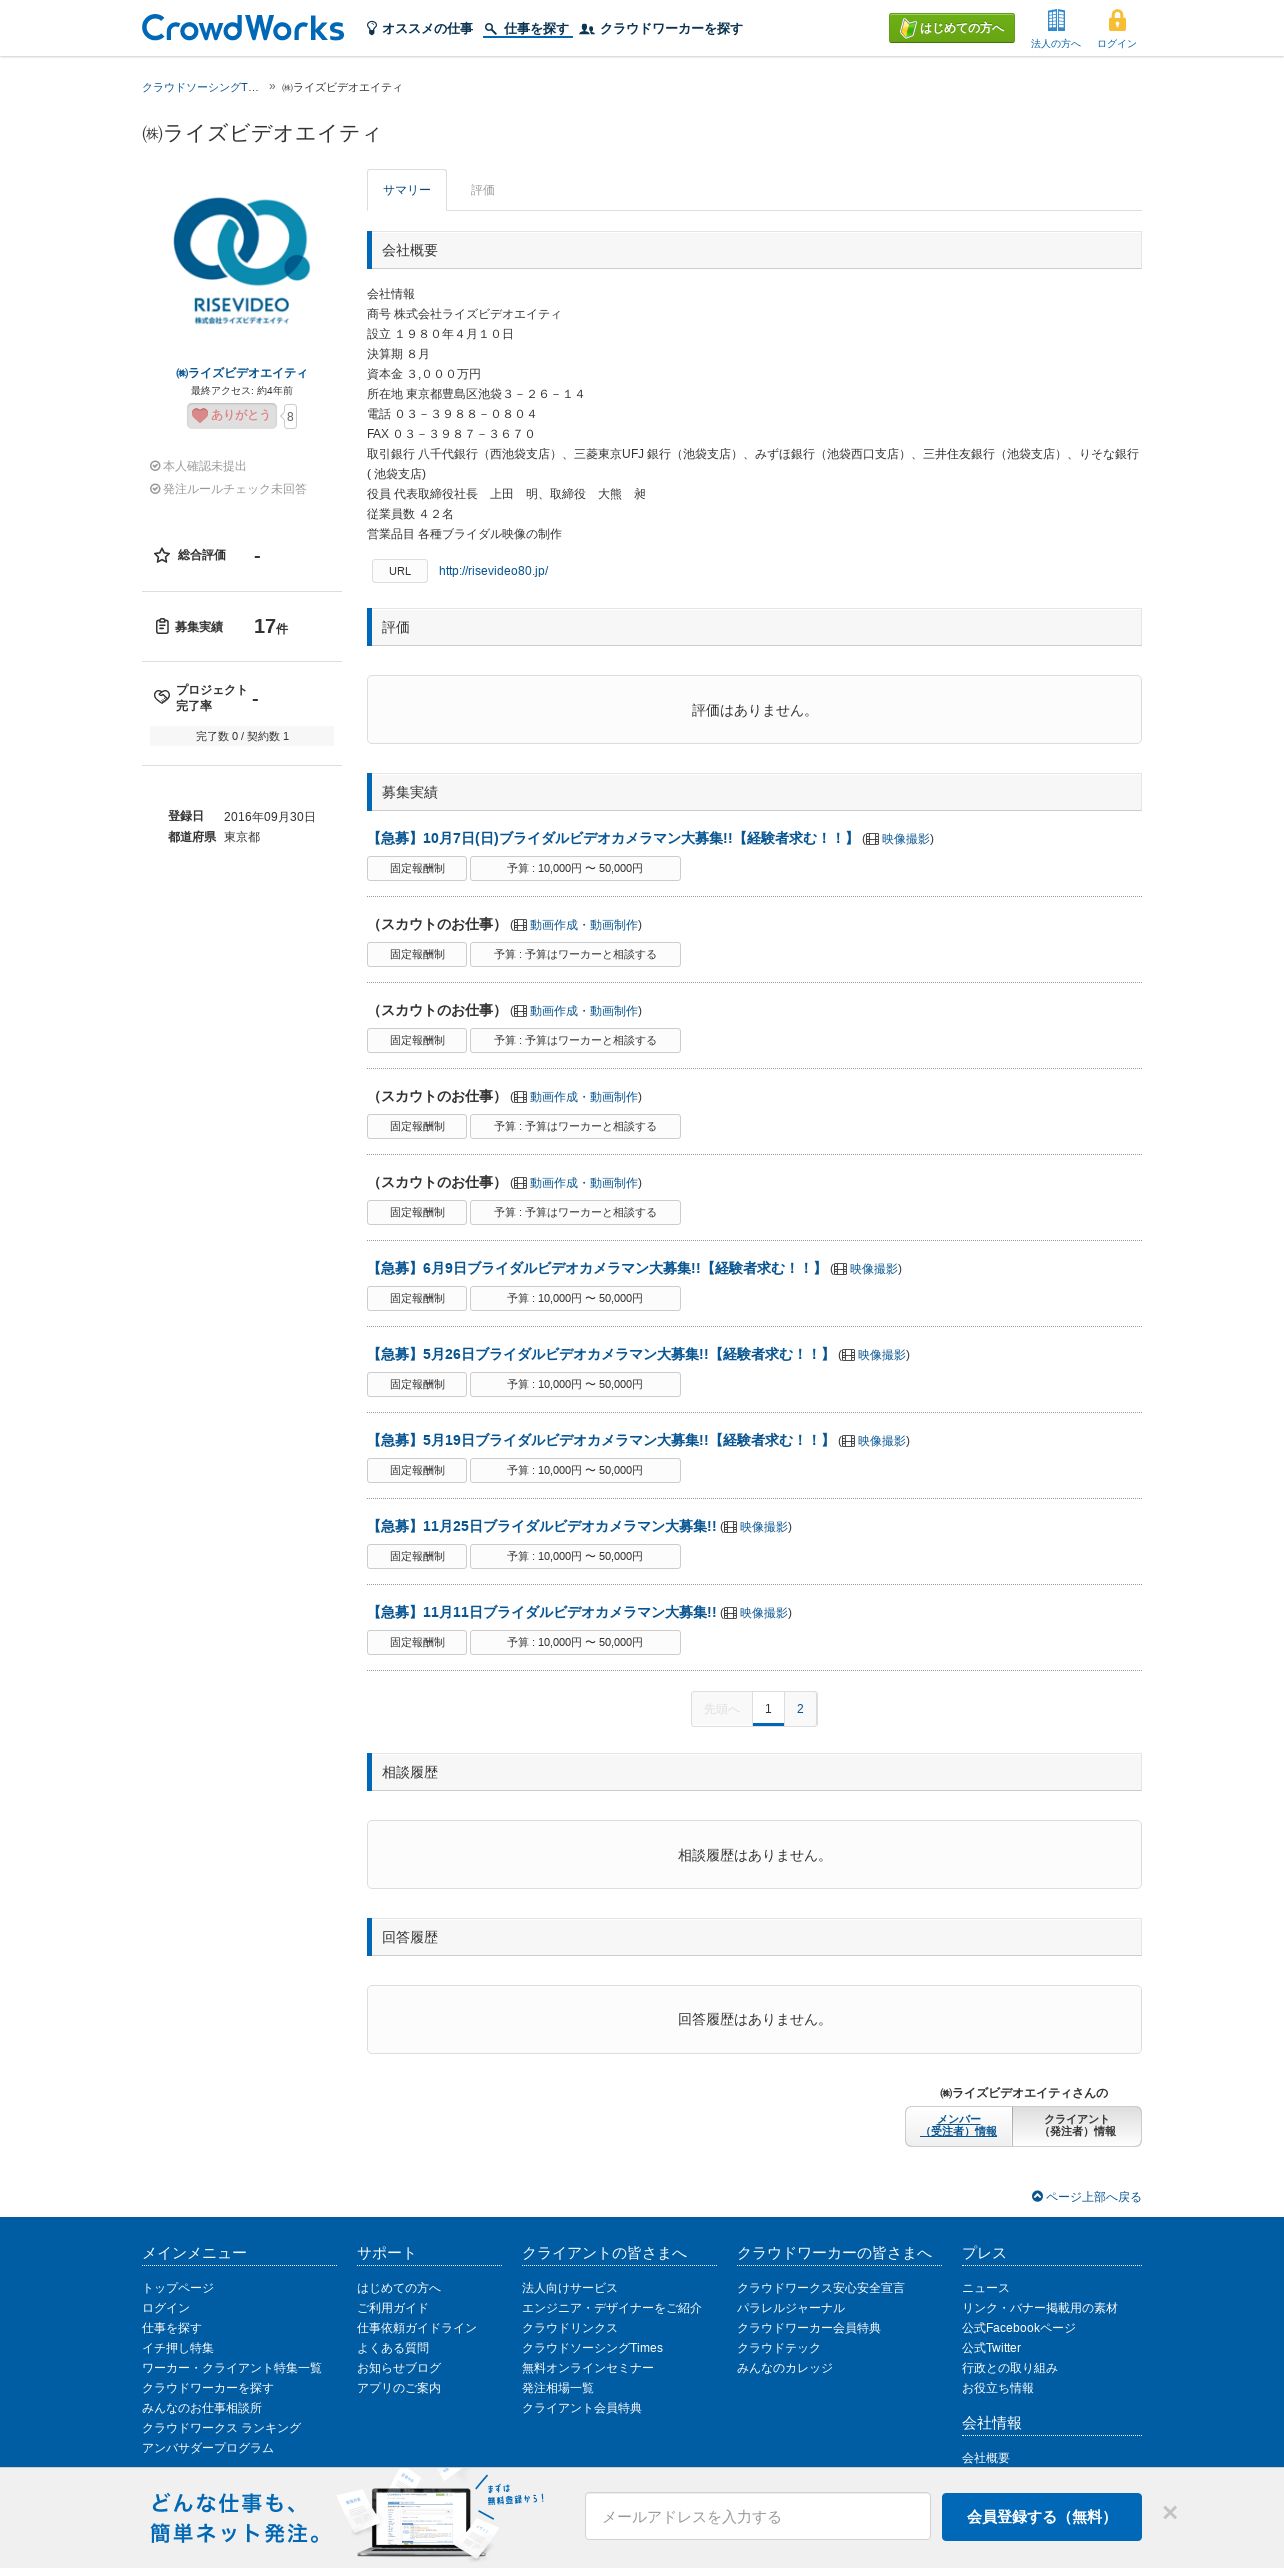
Task: Open the ㈱ライズビデオエイティ profile name link
Action: point(241,373)
